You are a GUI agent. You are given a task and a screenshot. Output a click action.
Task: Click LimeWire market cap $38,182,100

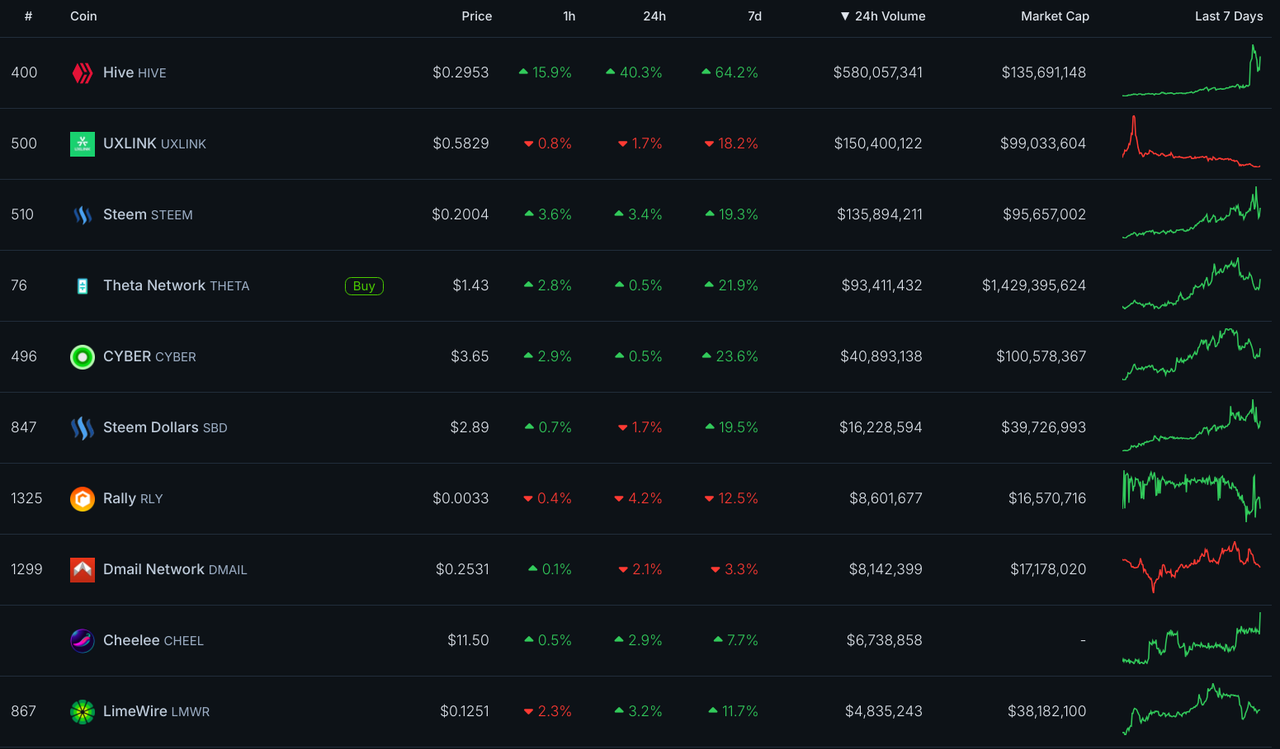coord(1047,712)
